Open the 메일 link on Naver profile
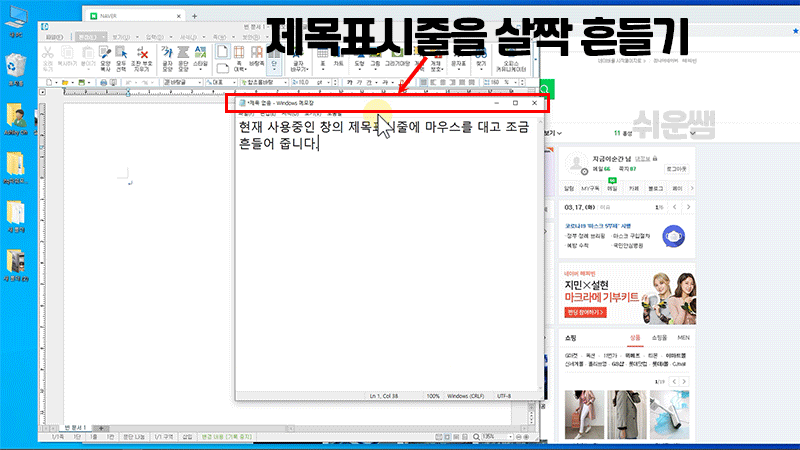 coord(612,188)
